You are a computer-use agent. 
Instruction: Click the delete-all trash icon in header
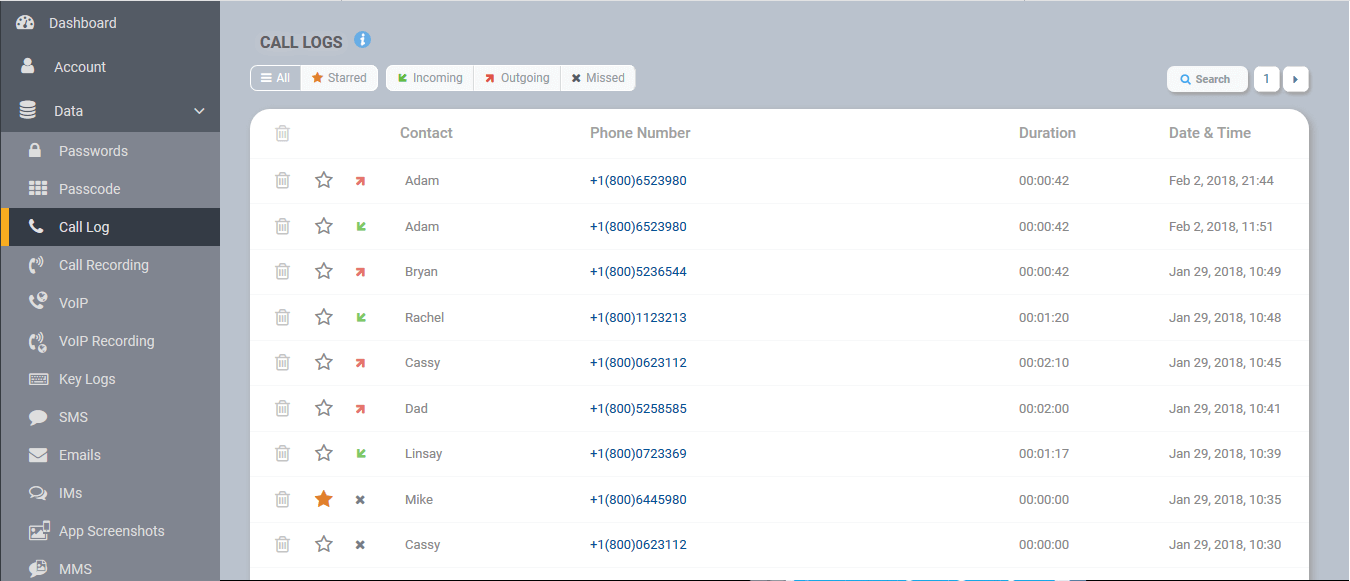click(x=283, y=133)
